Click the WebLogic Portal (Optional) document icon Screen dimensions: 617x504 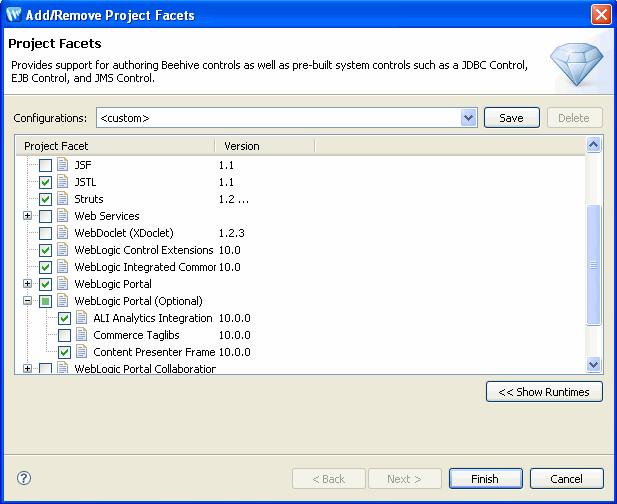[x=62, y=300]
